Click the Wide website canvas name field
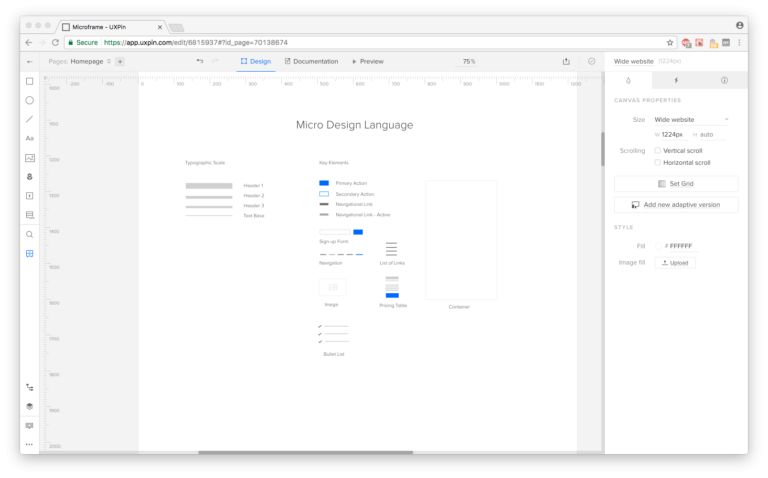The height and width of the screenshot is (478, 768). tap(633, 61)
